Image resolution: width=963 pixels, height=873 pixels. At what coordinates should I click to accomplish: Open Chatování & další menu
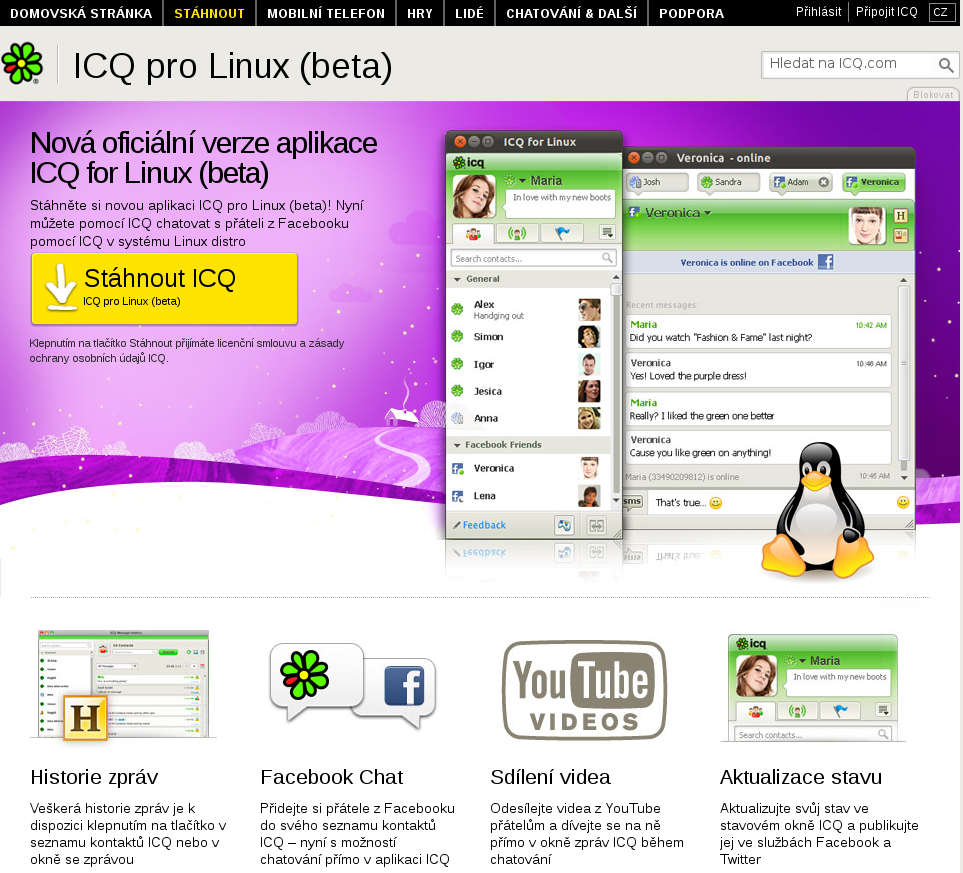[571, 14]
